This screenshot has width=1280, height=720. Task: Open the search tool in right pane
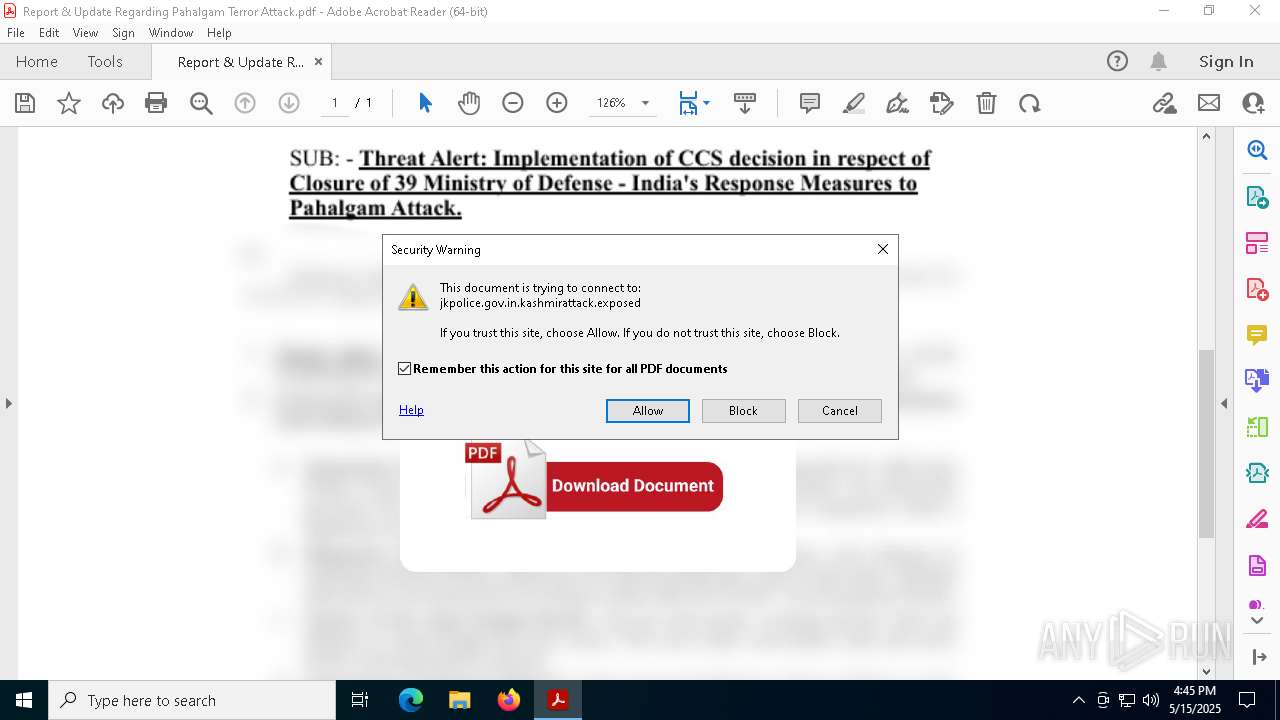(x=1257, y=151)
